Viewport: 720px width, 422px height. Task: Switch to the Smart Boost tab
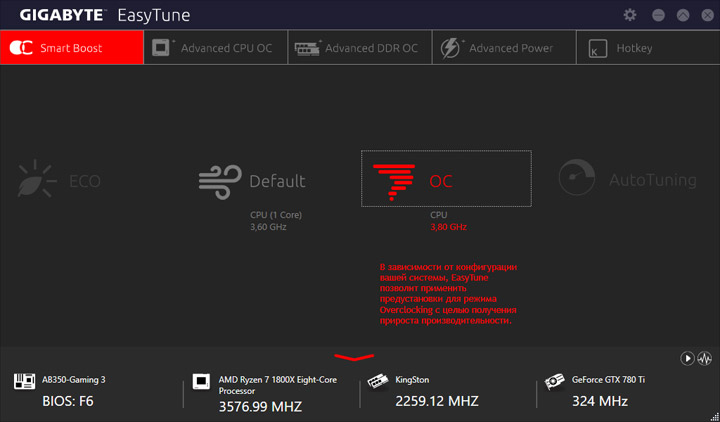point(72,47)
